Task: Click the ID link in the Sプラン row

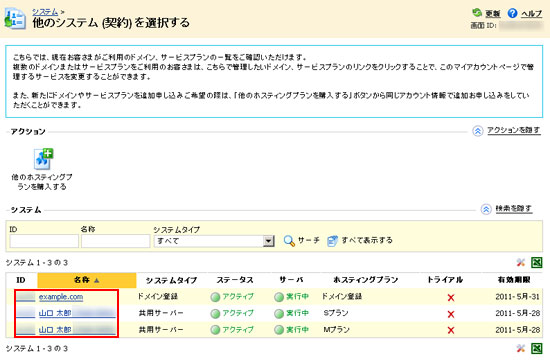Action: 26,313
